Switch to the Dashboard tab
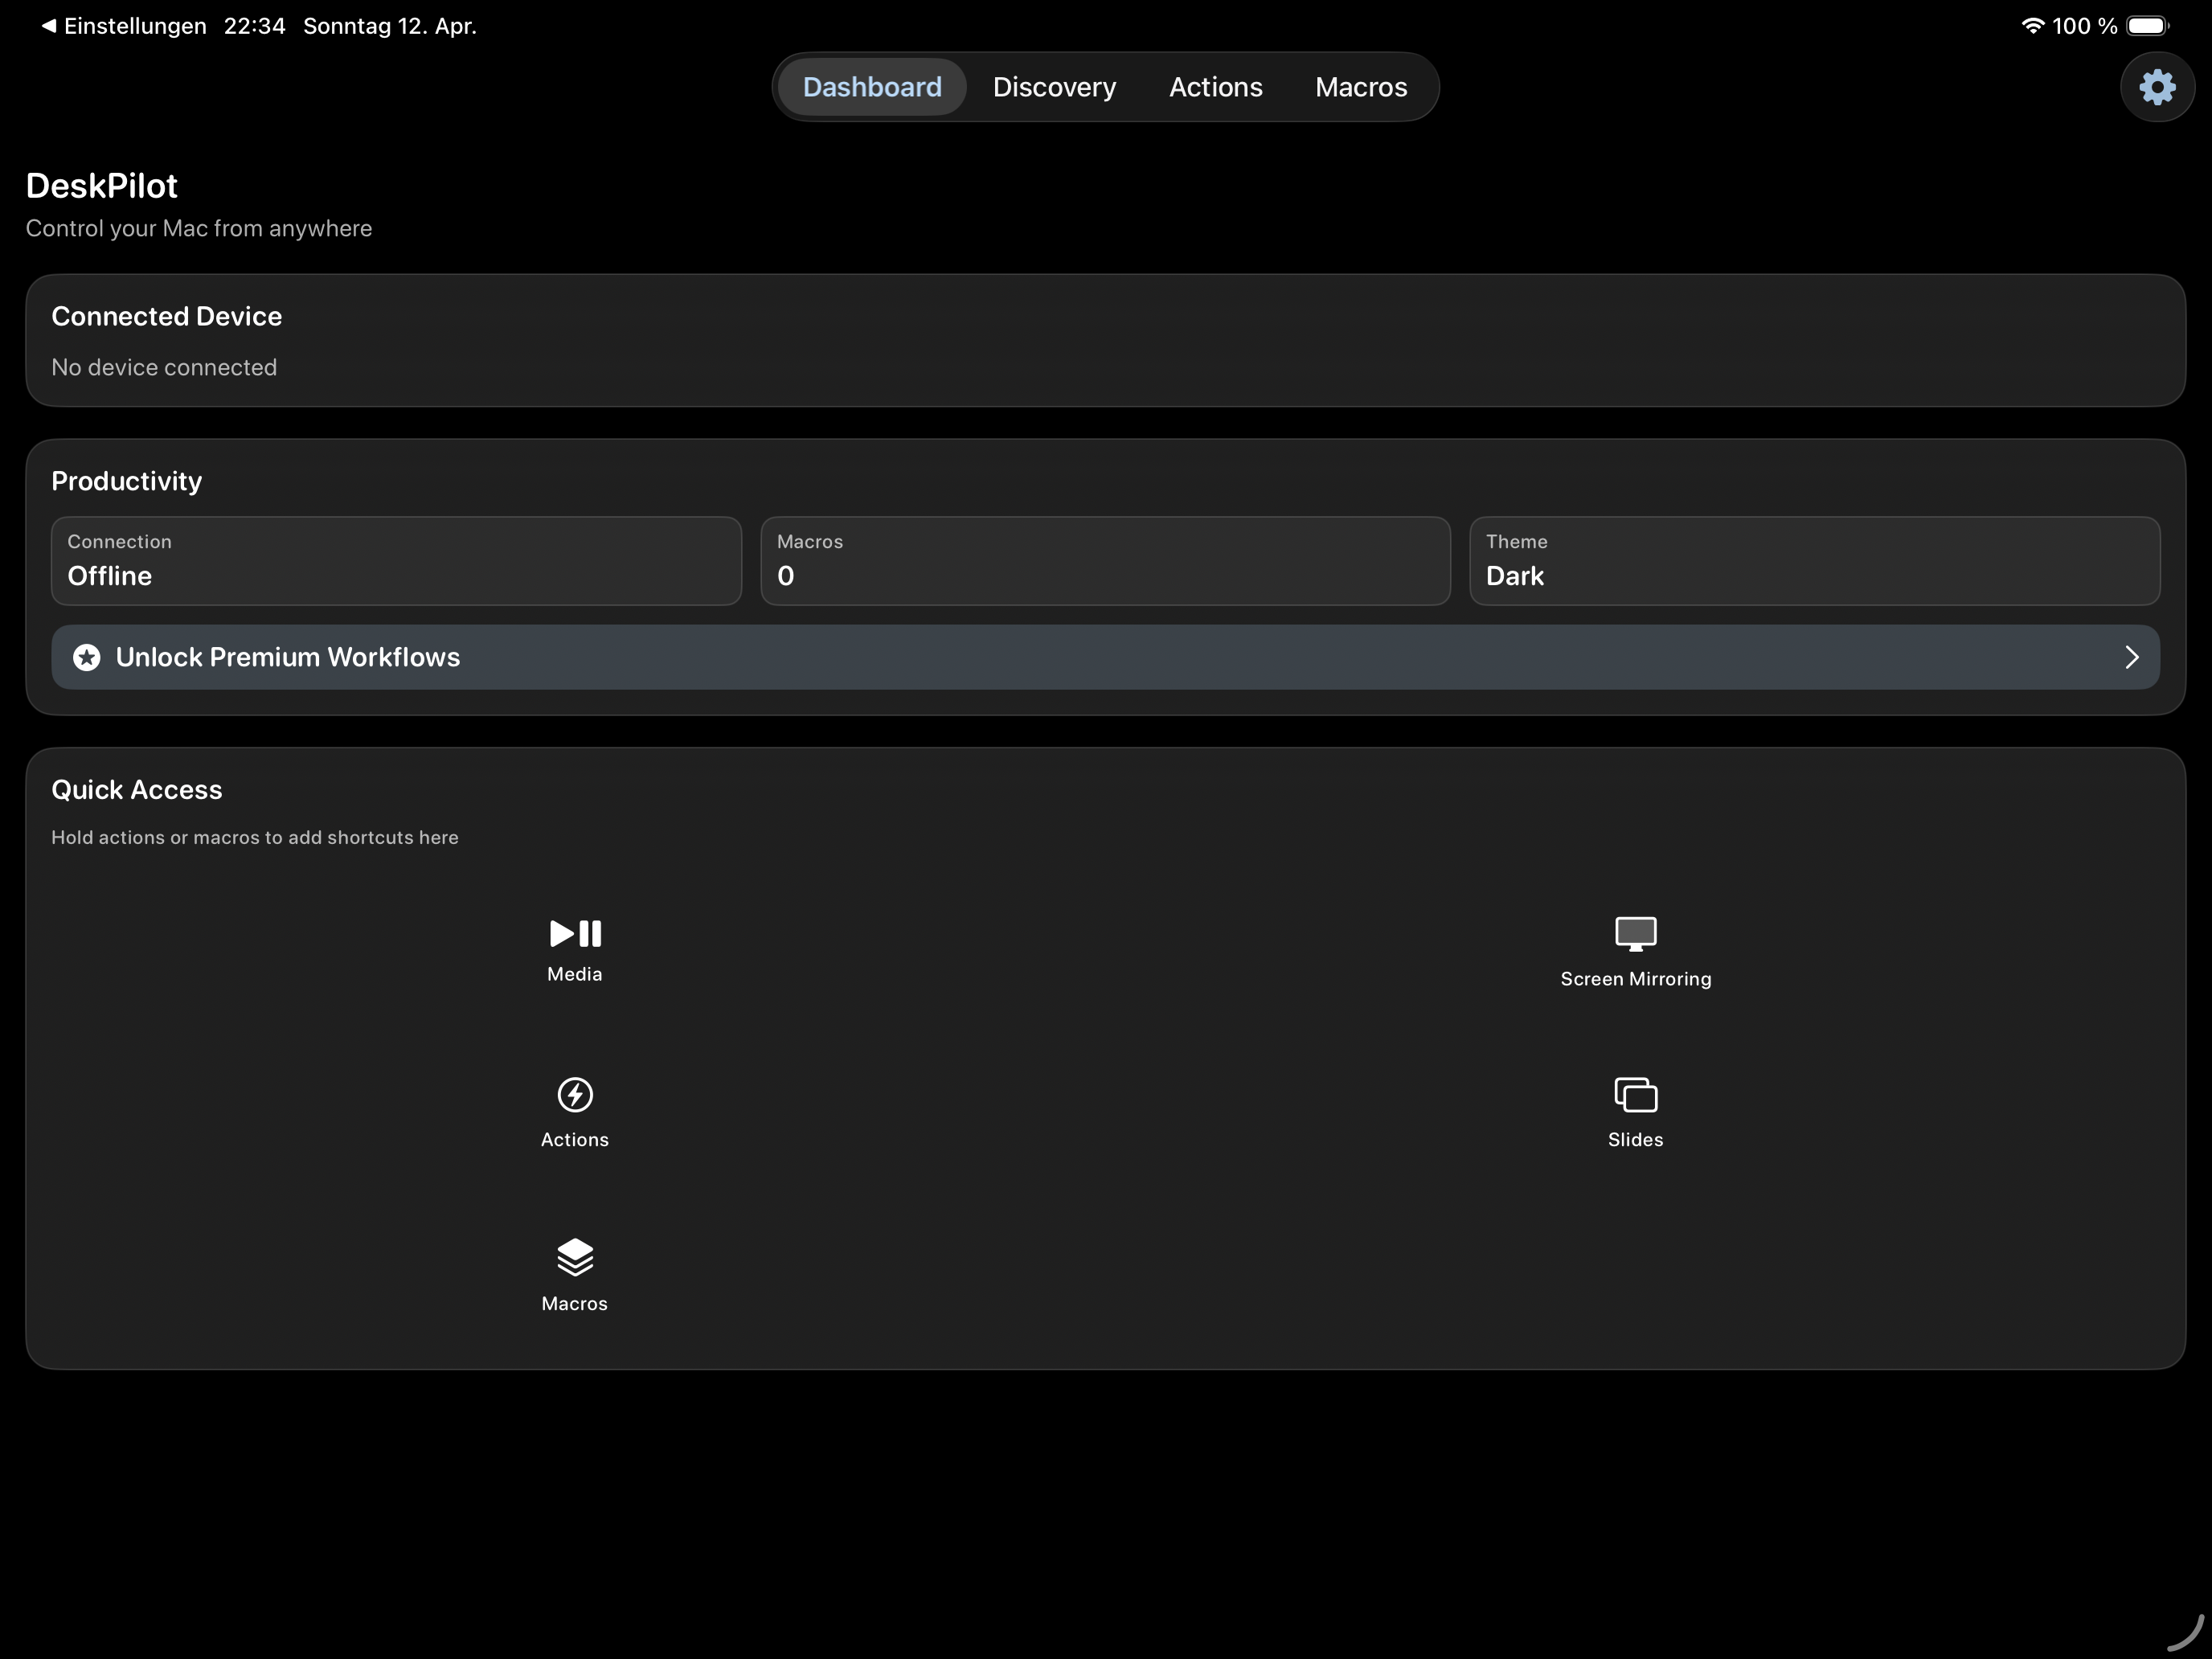 coord(872,87)
